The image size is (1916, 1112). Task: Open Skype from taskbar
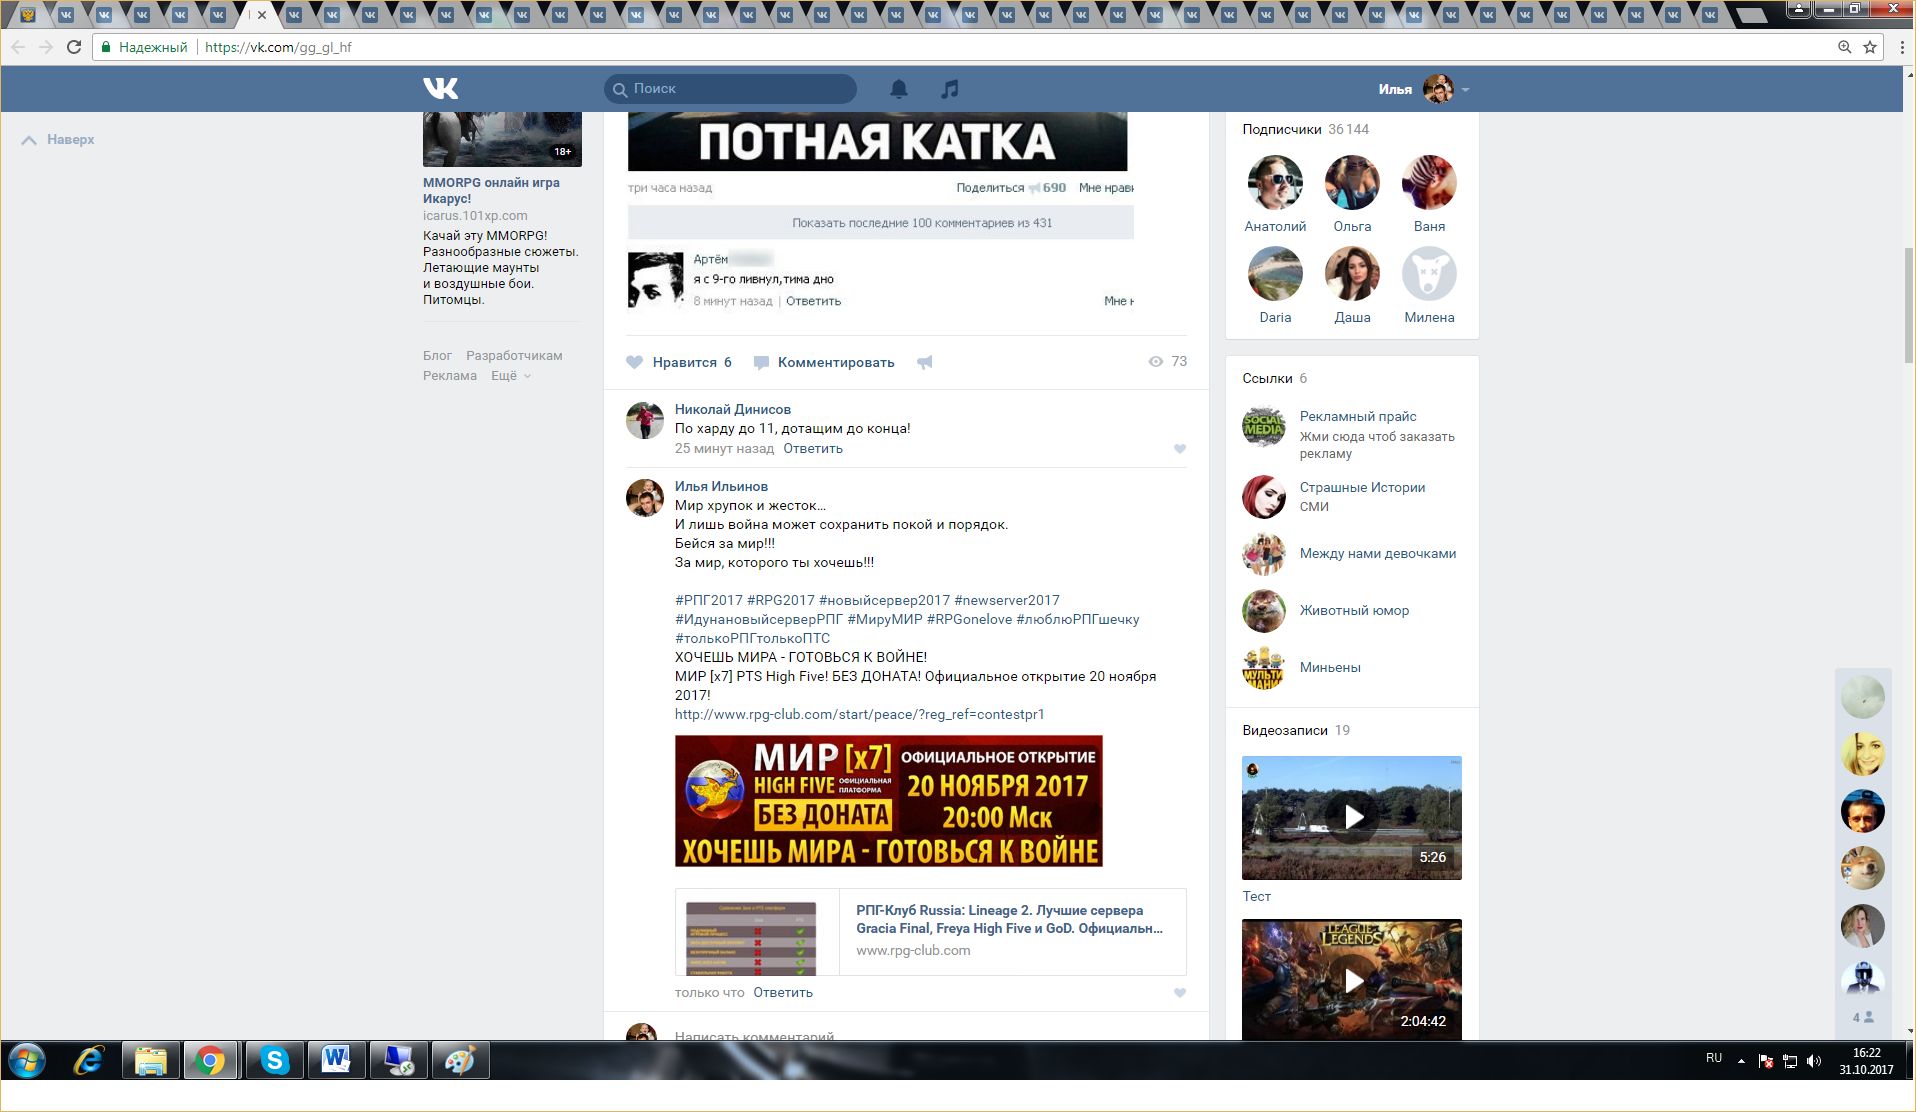pos(274,1060)
